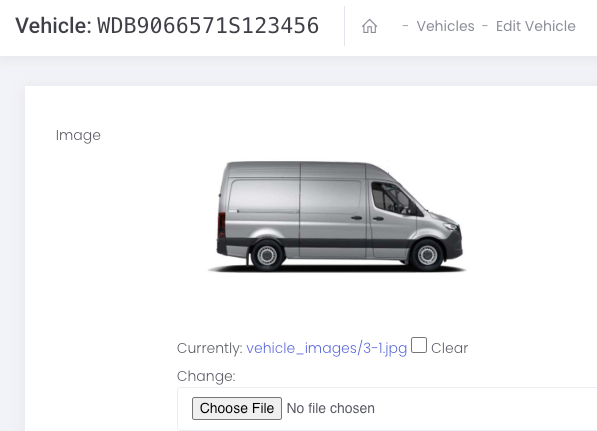
Task: Click the 'No file chosen' text
Action: pyautogui.click(x=330, y=408)
